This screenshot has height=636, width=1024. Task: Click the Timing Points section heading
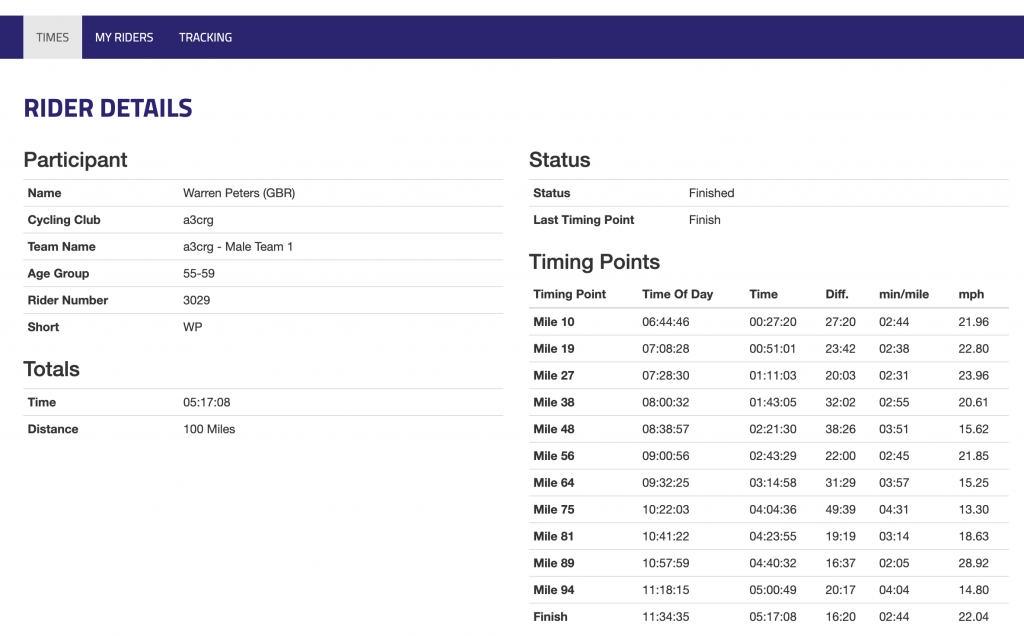(594, 261)
